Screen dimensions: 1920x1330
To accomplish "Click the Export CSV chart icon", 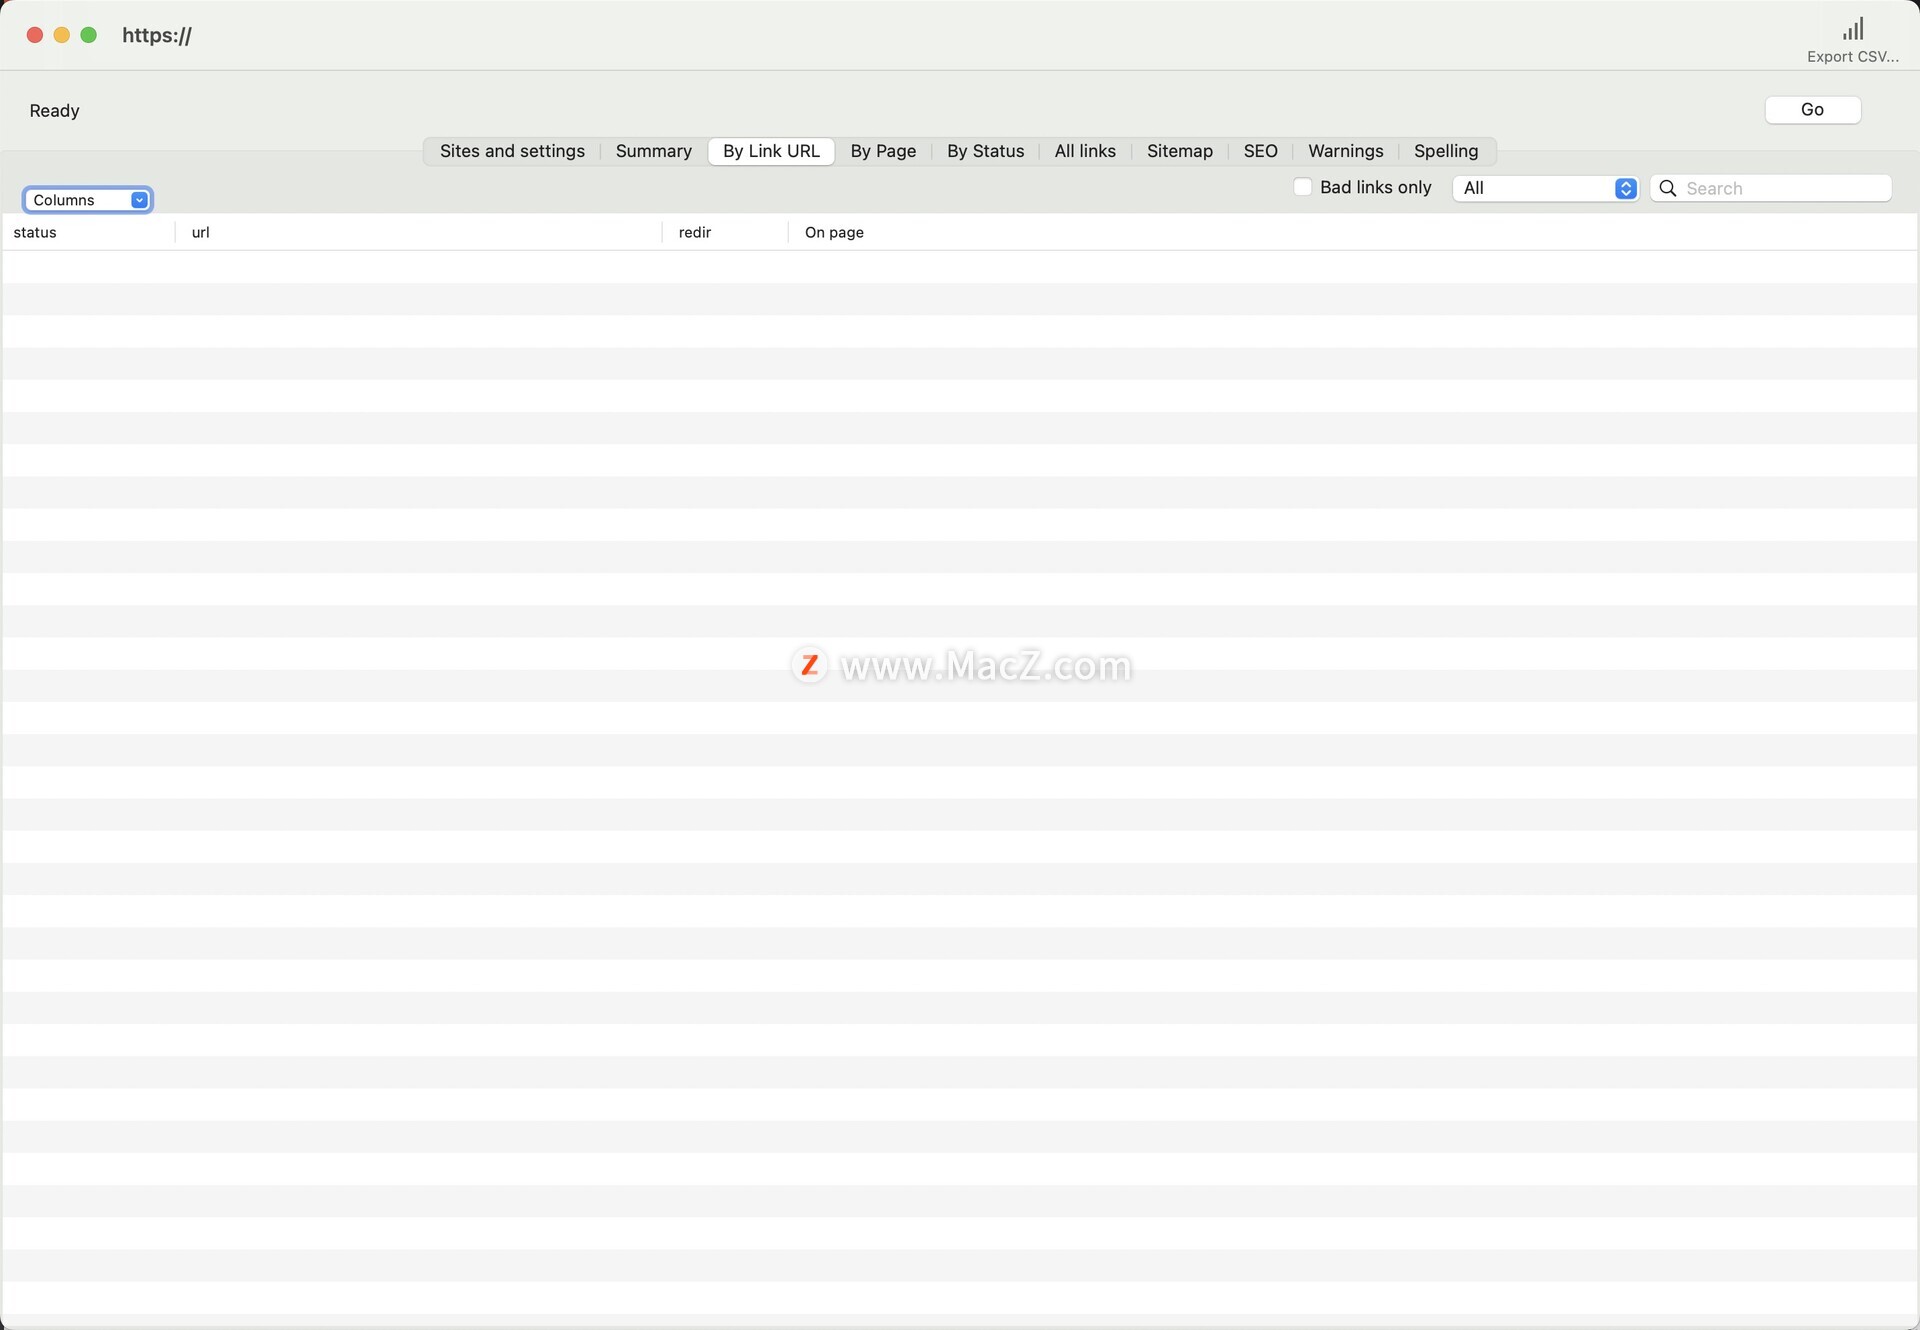I will (x=1853, y=29).
